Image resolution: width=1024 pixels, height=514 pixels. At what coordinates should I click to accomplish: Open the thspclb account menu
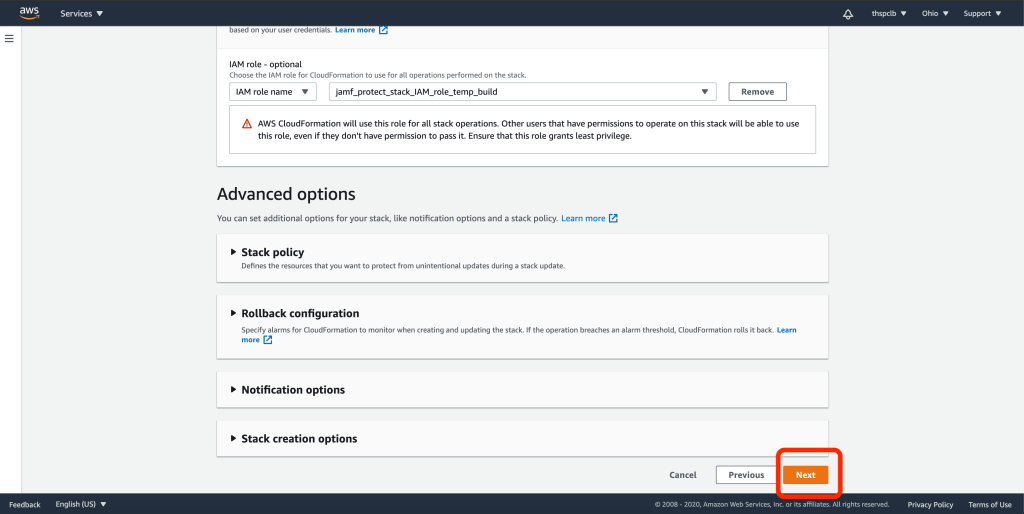click(890, 14)
